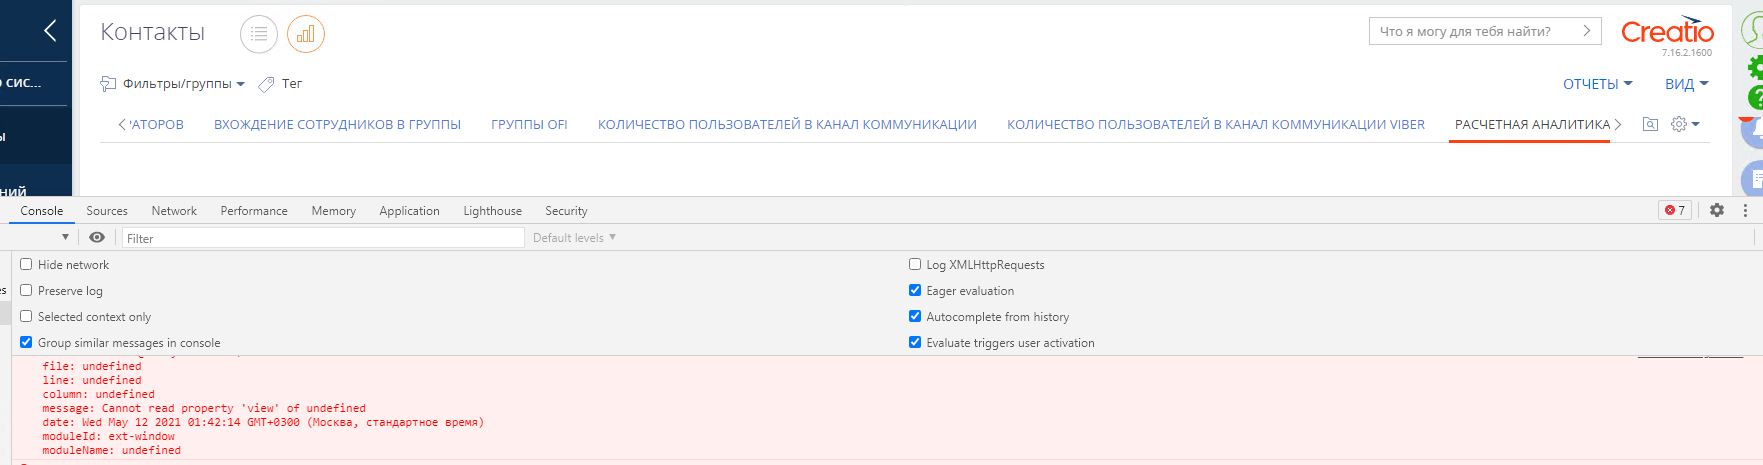This screenshot has width=1763, height=465.
Task: Open user profile avatar at right edge
Action: coord(1752,30)
